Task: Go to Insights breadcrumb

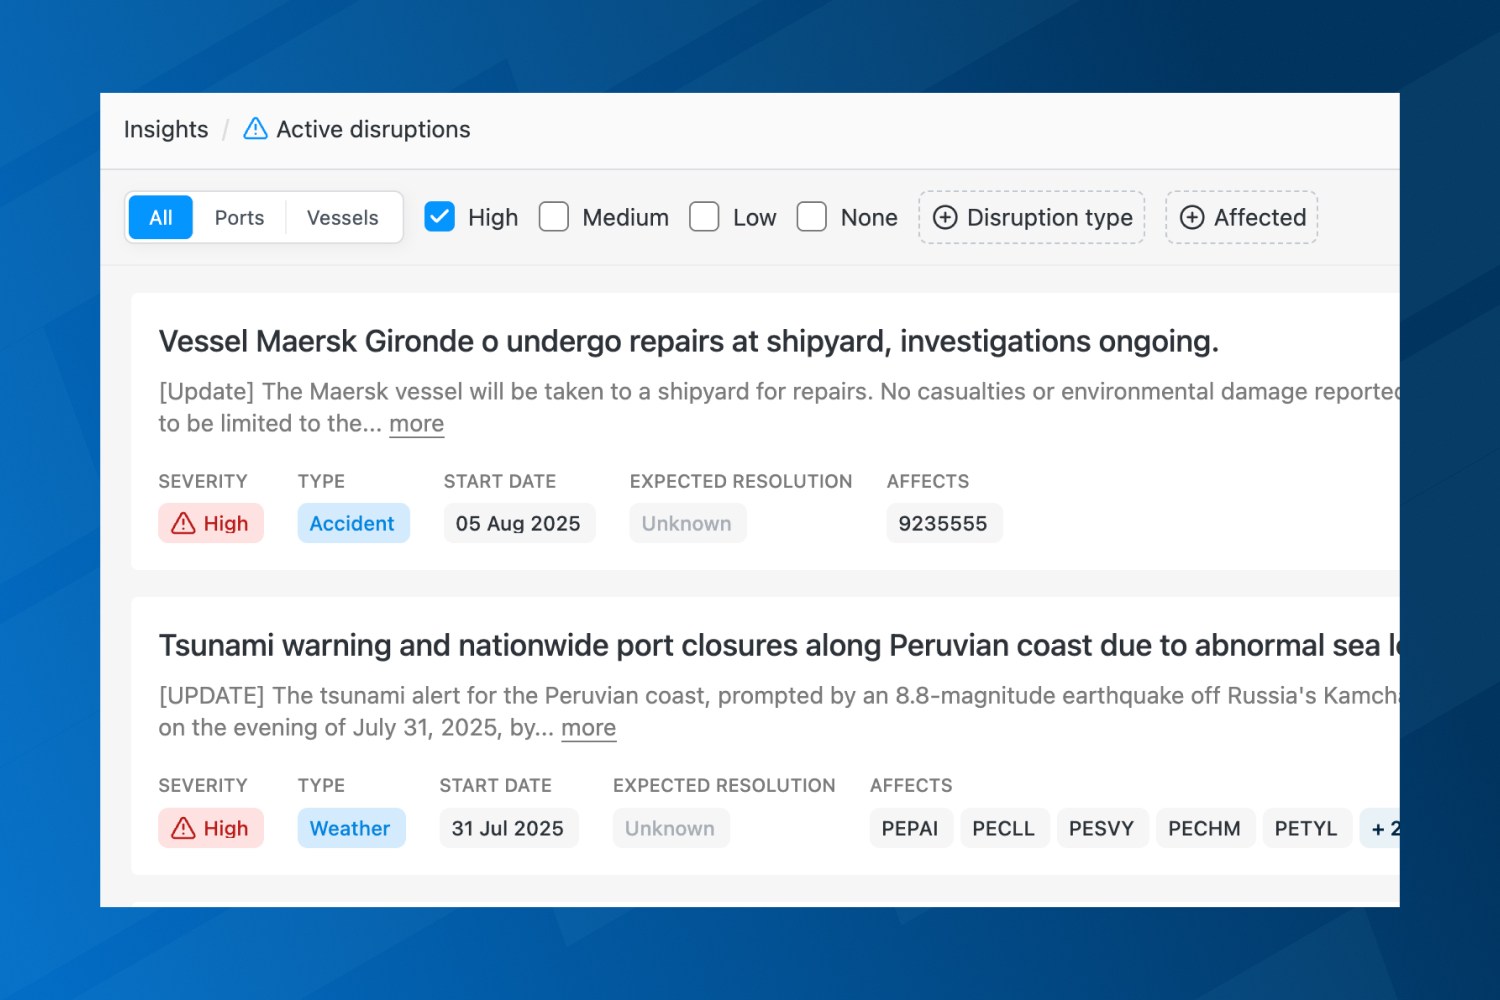Action: click(166, 129)
